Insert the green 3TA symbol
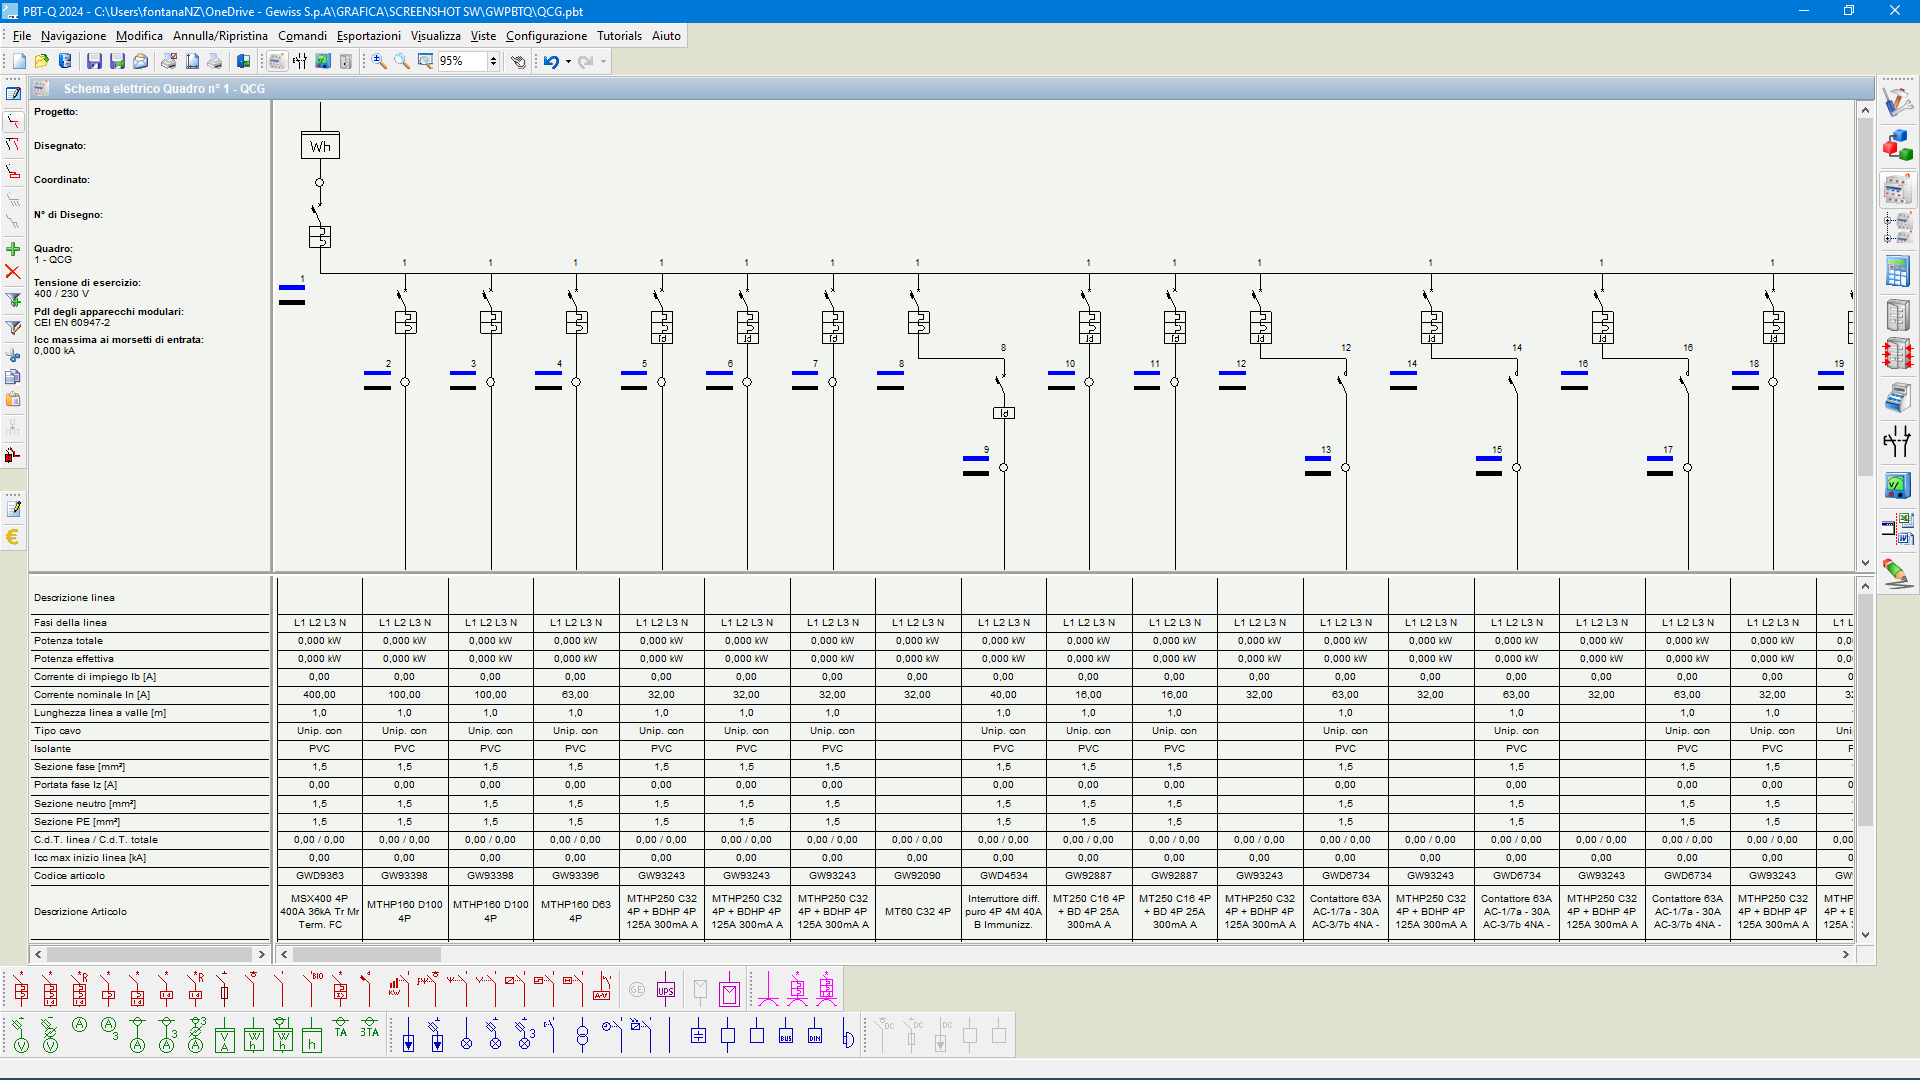 click(x=370, y=1030)
